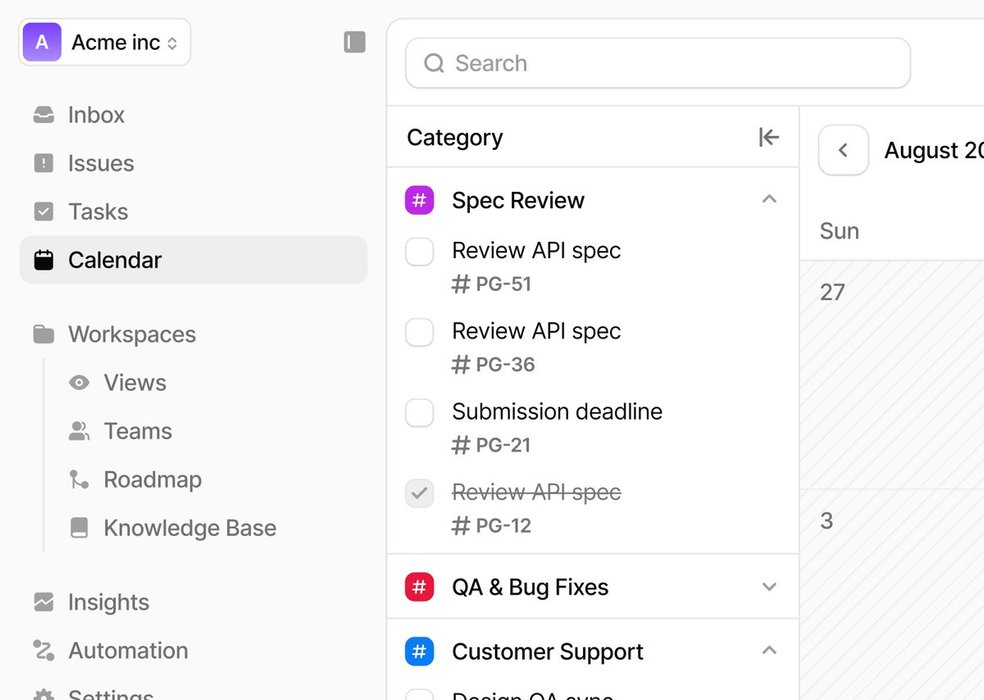The height and width of the screenshot is (700, 984).
Task: Collapse the Spec Review category
Action: (x=769, y=200)
